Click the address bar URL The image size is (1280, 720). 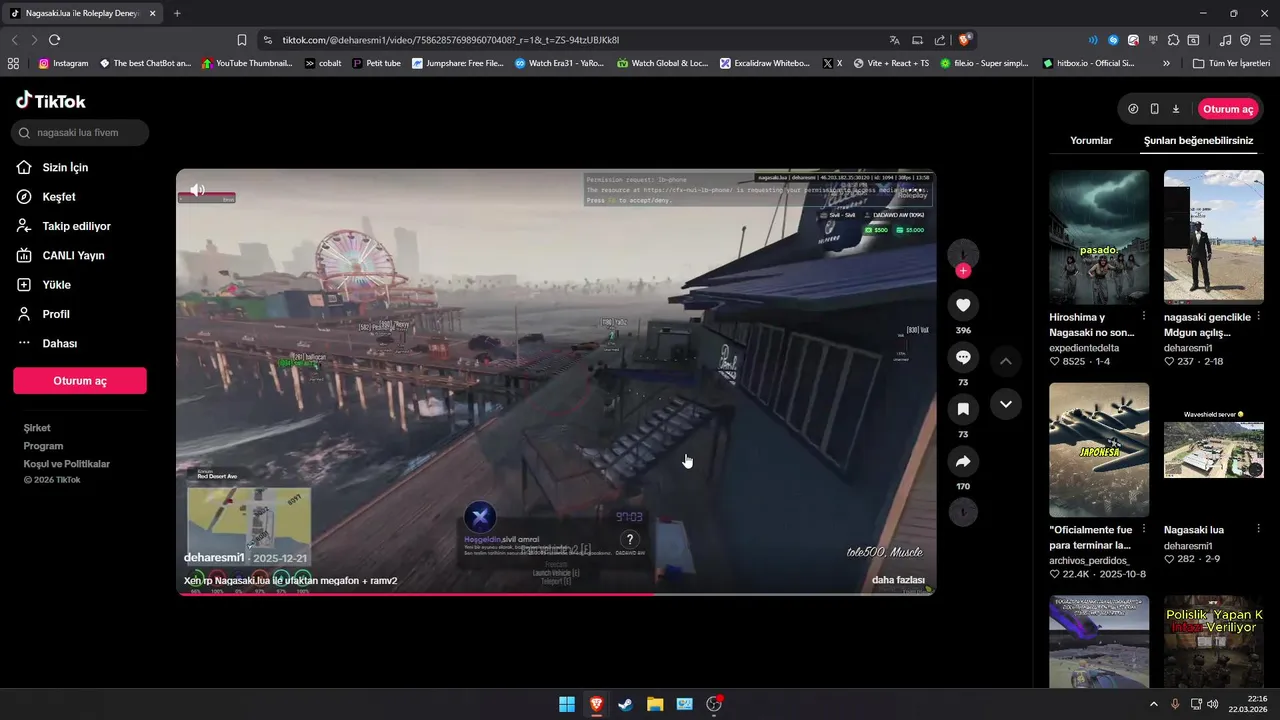451,40
